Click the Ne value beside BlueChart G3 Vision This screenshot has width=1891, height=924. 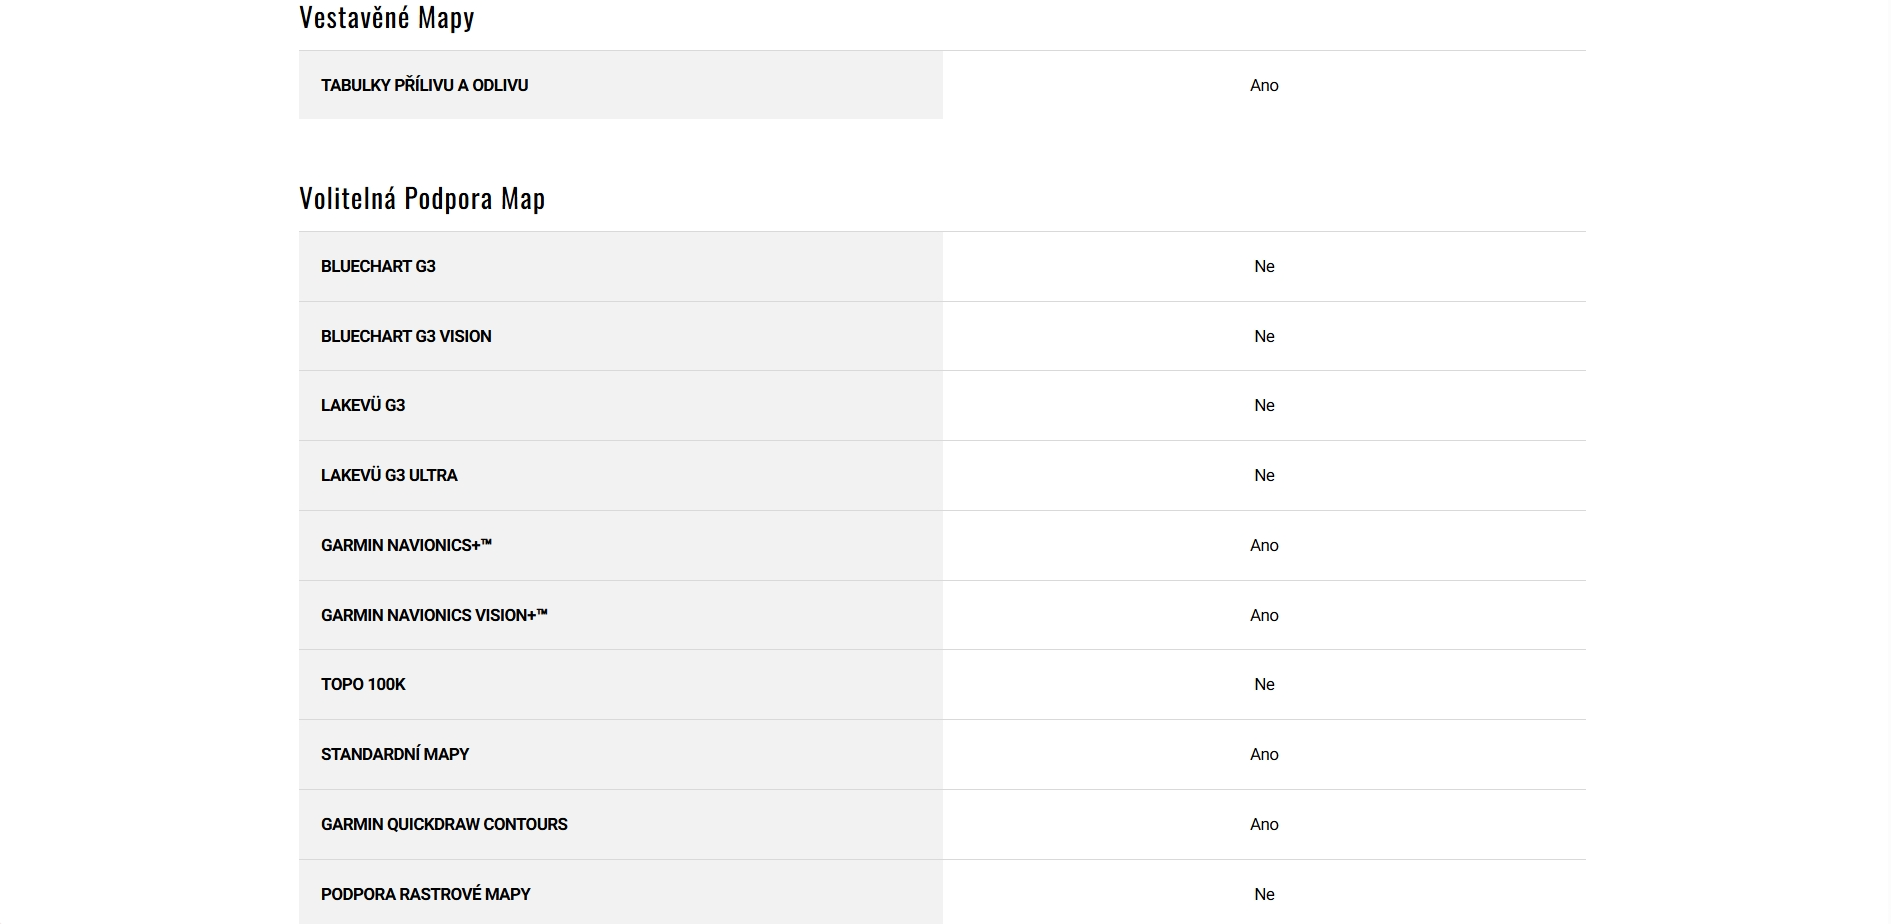pos(1264,336)
